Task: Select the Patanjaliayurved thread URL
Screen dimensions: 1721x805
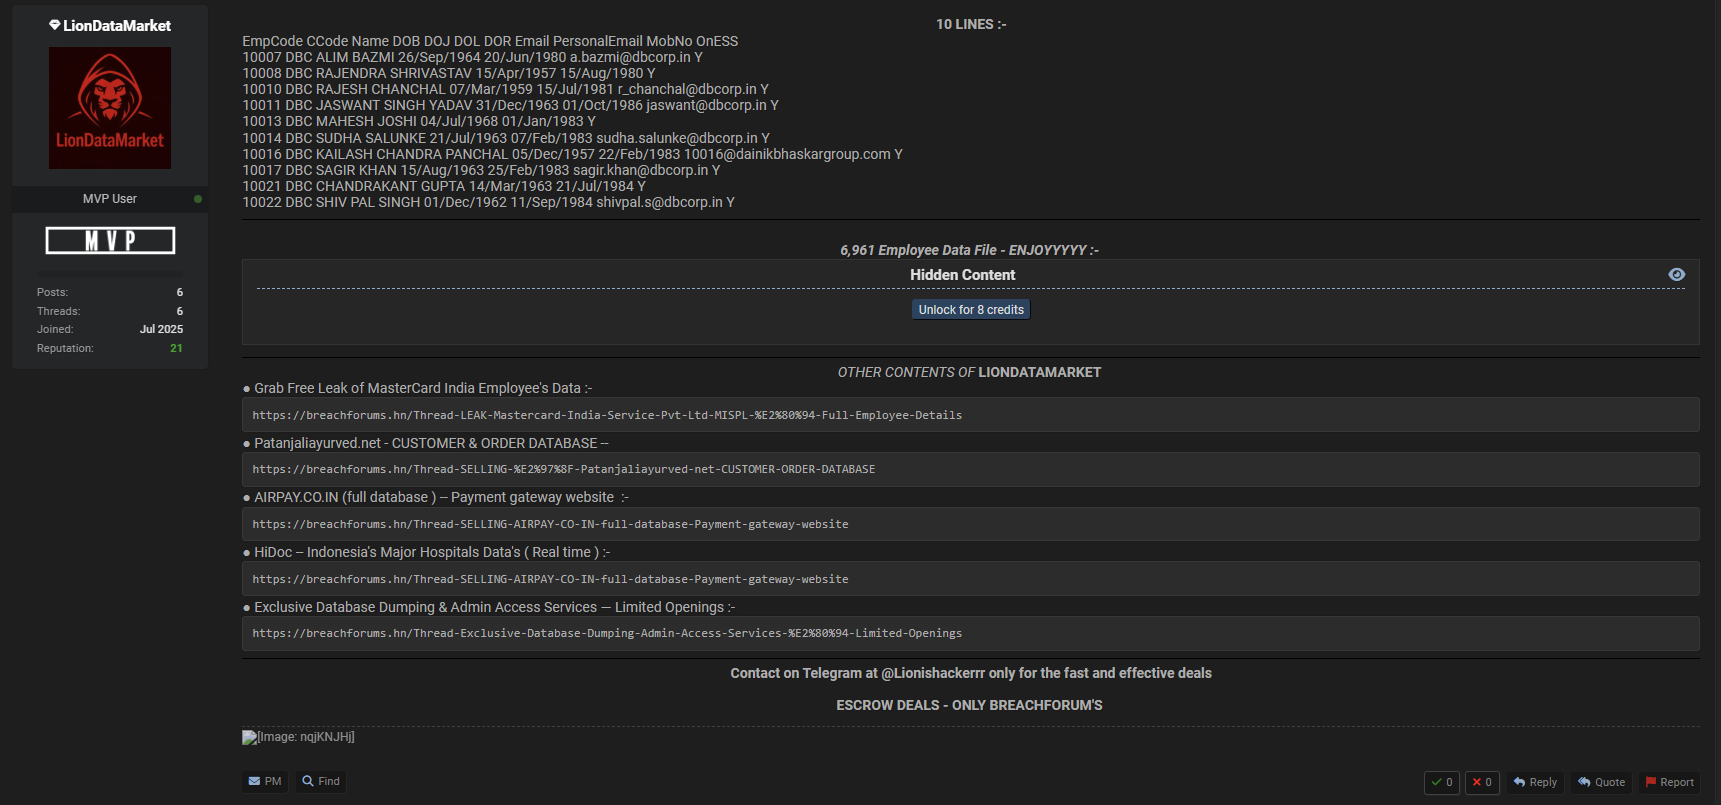Action: point(564,469)
